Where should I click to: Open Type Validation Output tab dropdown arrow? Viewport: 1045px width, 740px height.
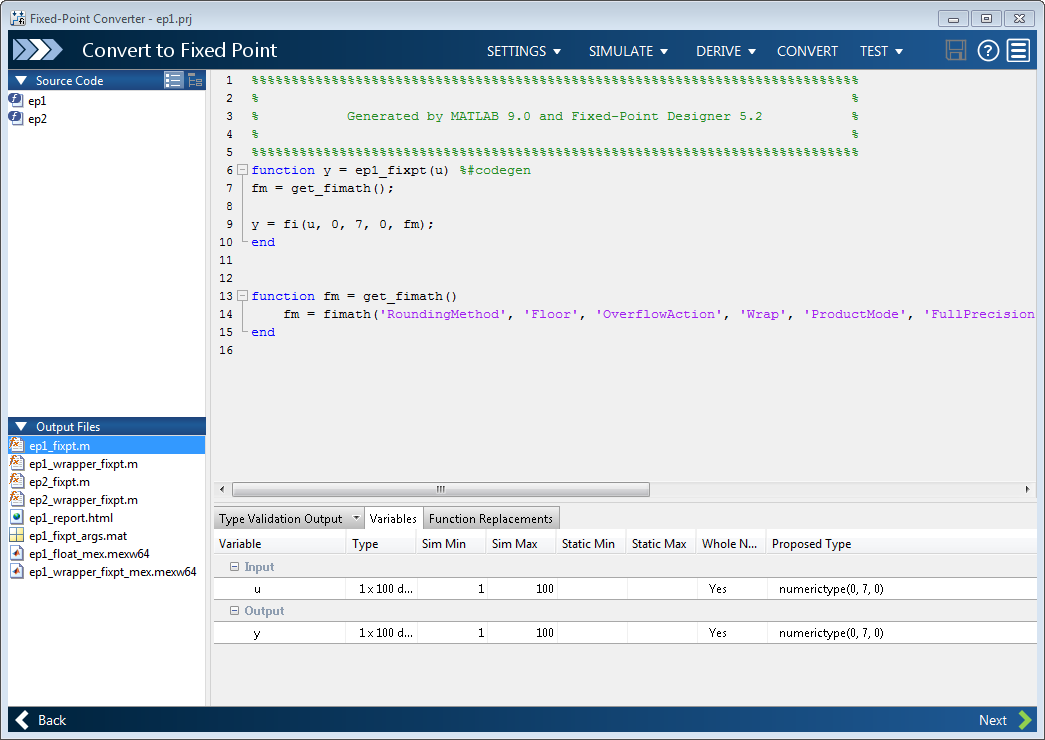pyautogui.click(x=354, y=519)
